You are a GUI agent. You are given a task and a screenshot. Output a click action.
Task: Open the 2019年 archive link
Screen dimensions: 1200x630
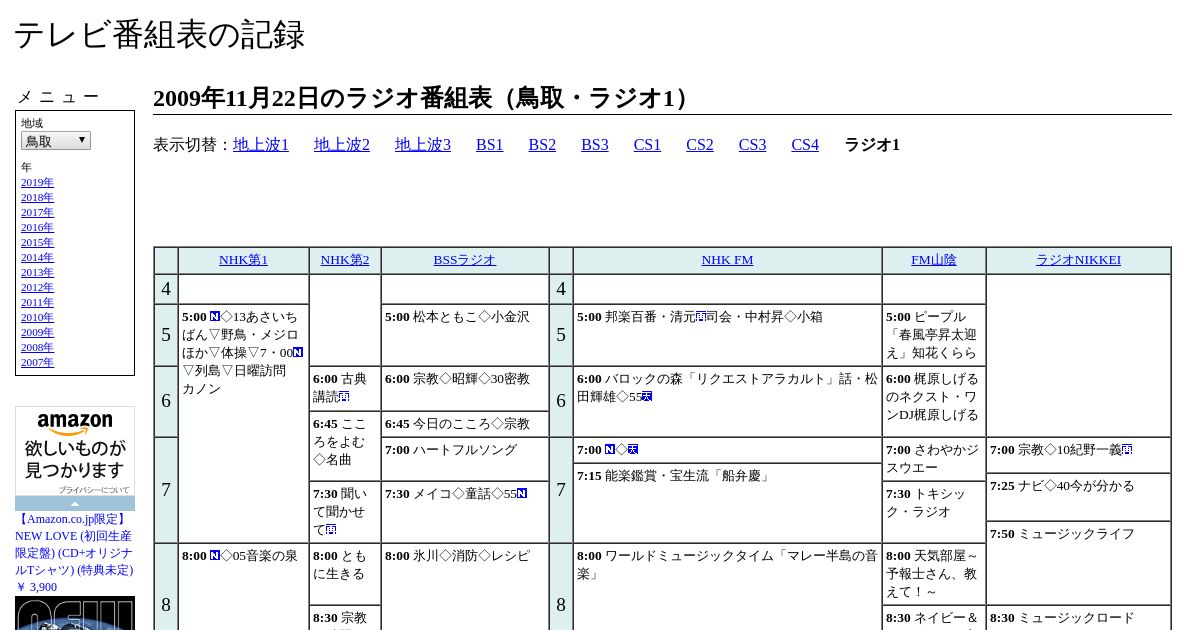[37, 183]
